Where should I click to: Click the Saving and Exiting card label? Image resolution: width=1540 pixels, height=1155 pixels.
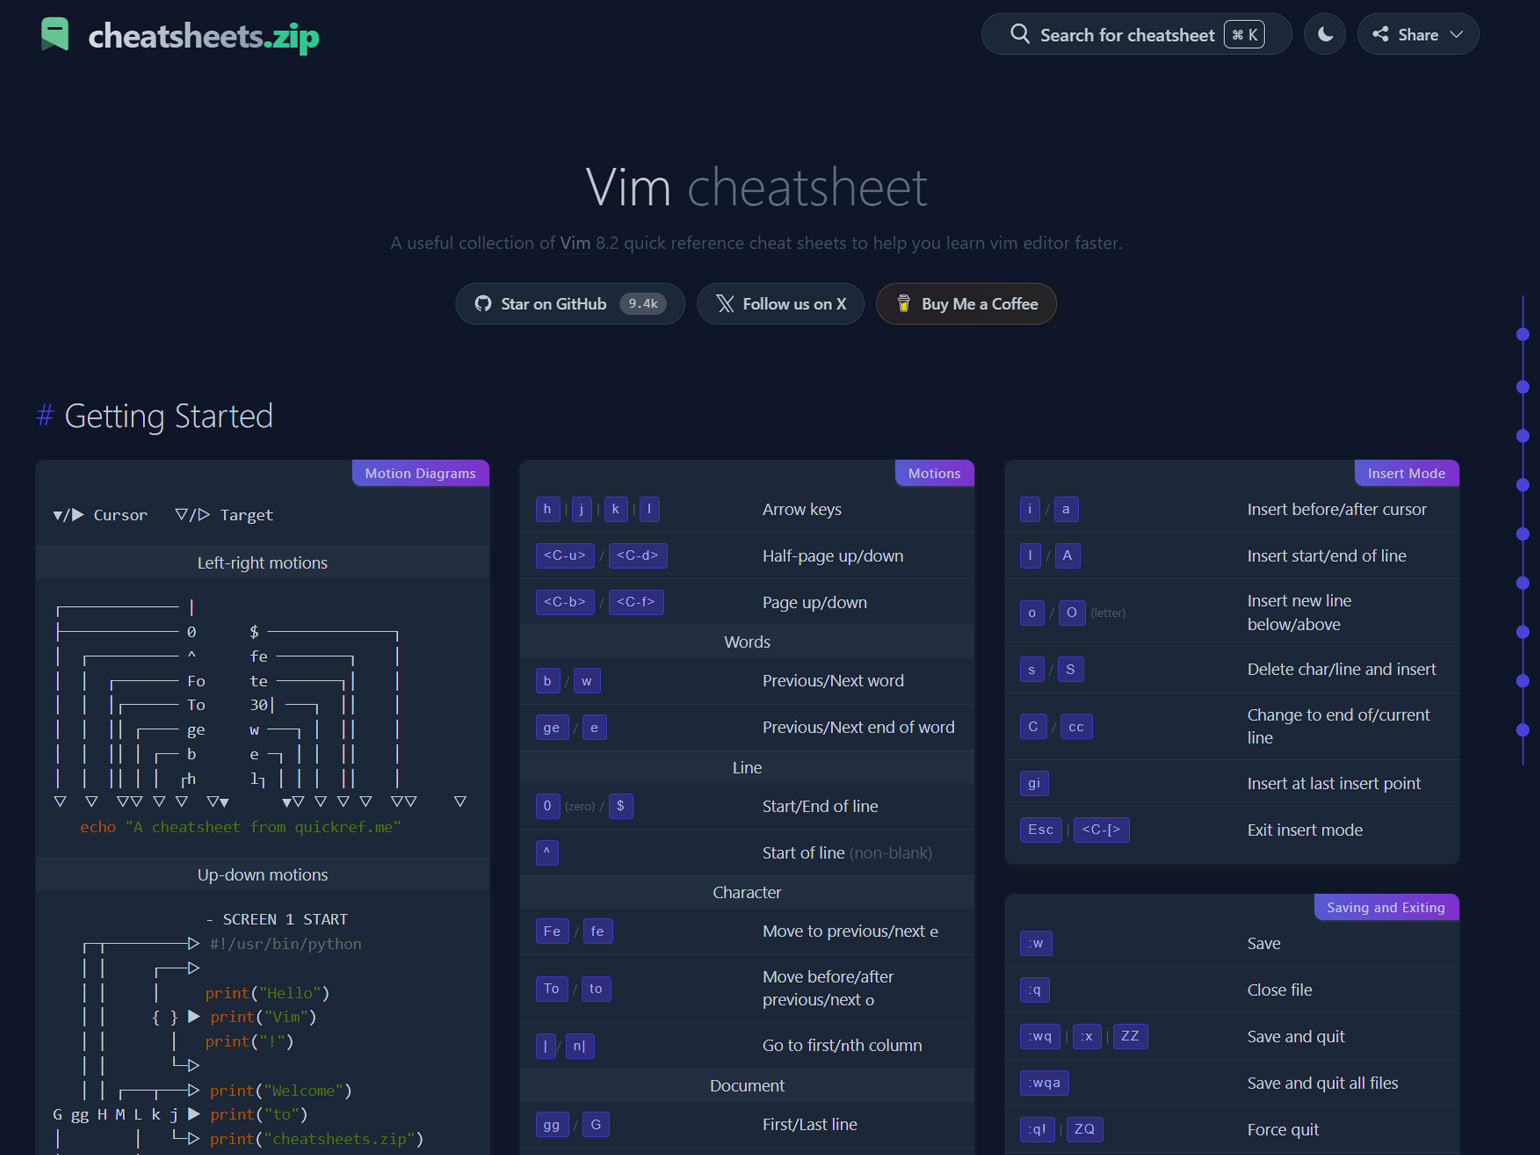point(1385,907)
